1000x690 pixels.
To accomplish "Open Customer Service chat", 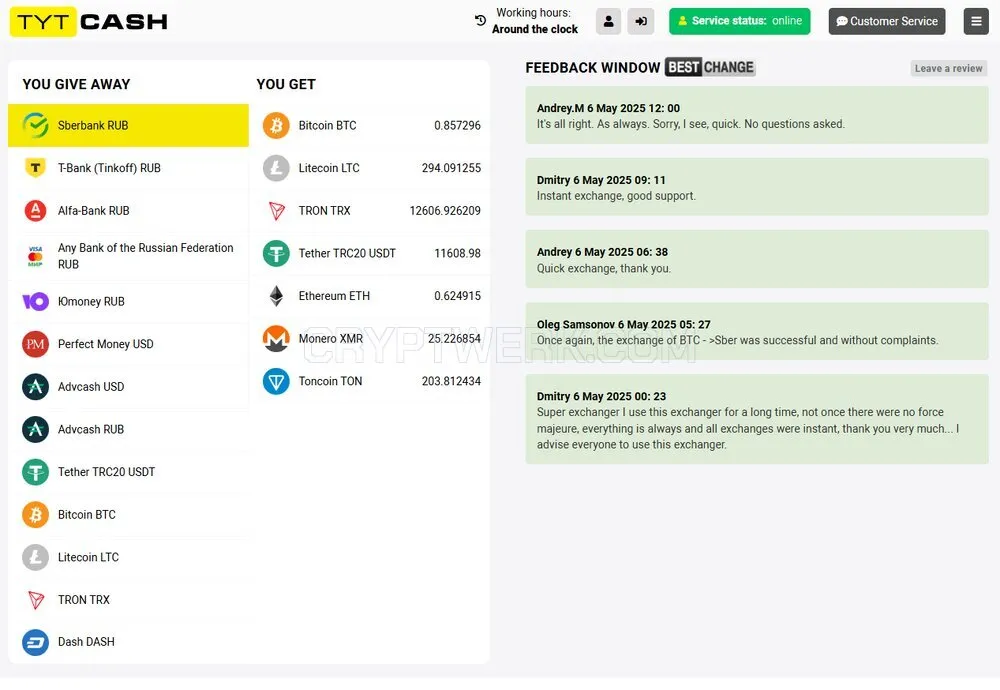I will coord(886,21).
